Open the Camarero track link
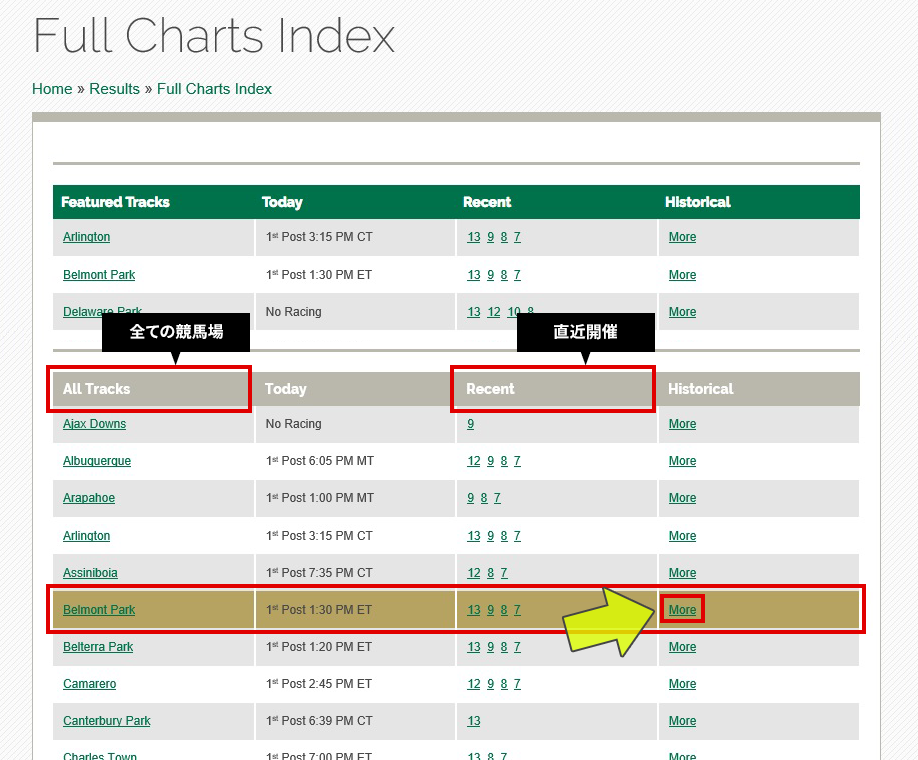 click(89, 684)
